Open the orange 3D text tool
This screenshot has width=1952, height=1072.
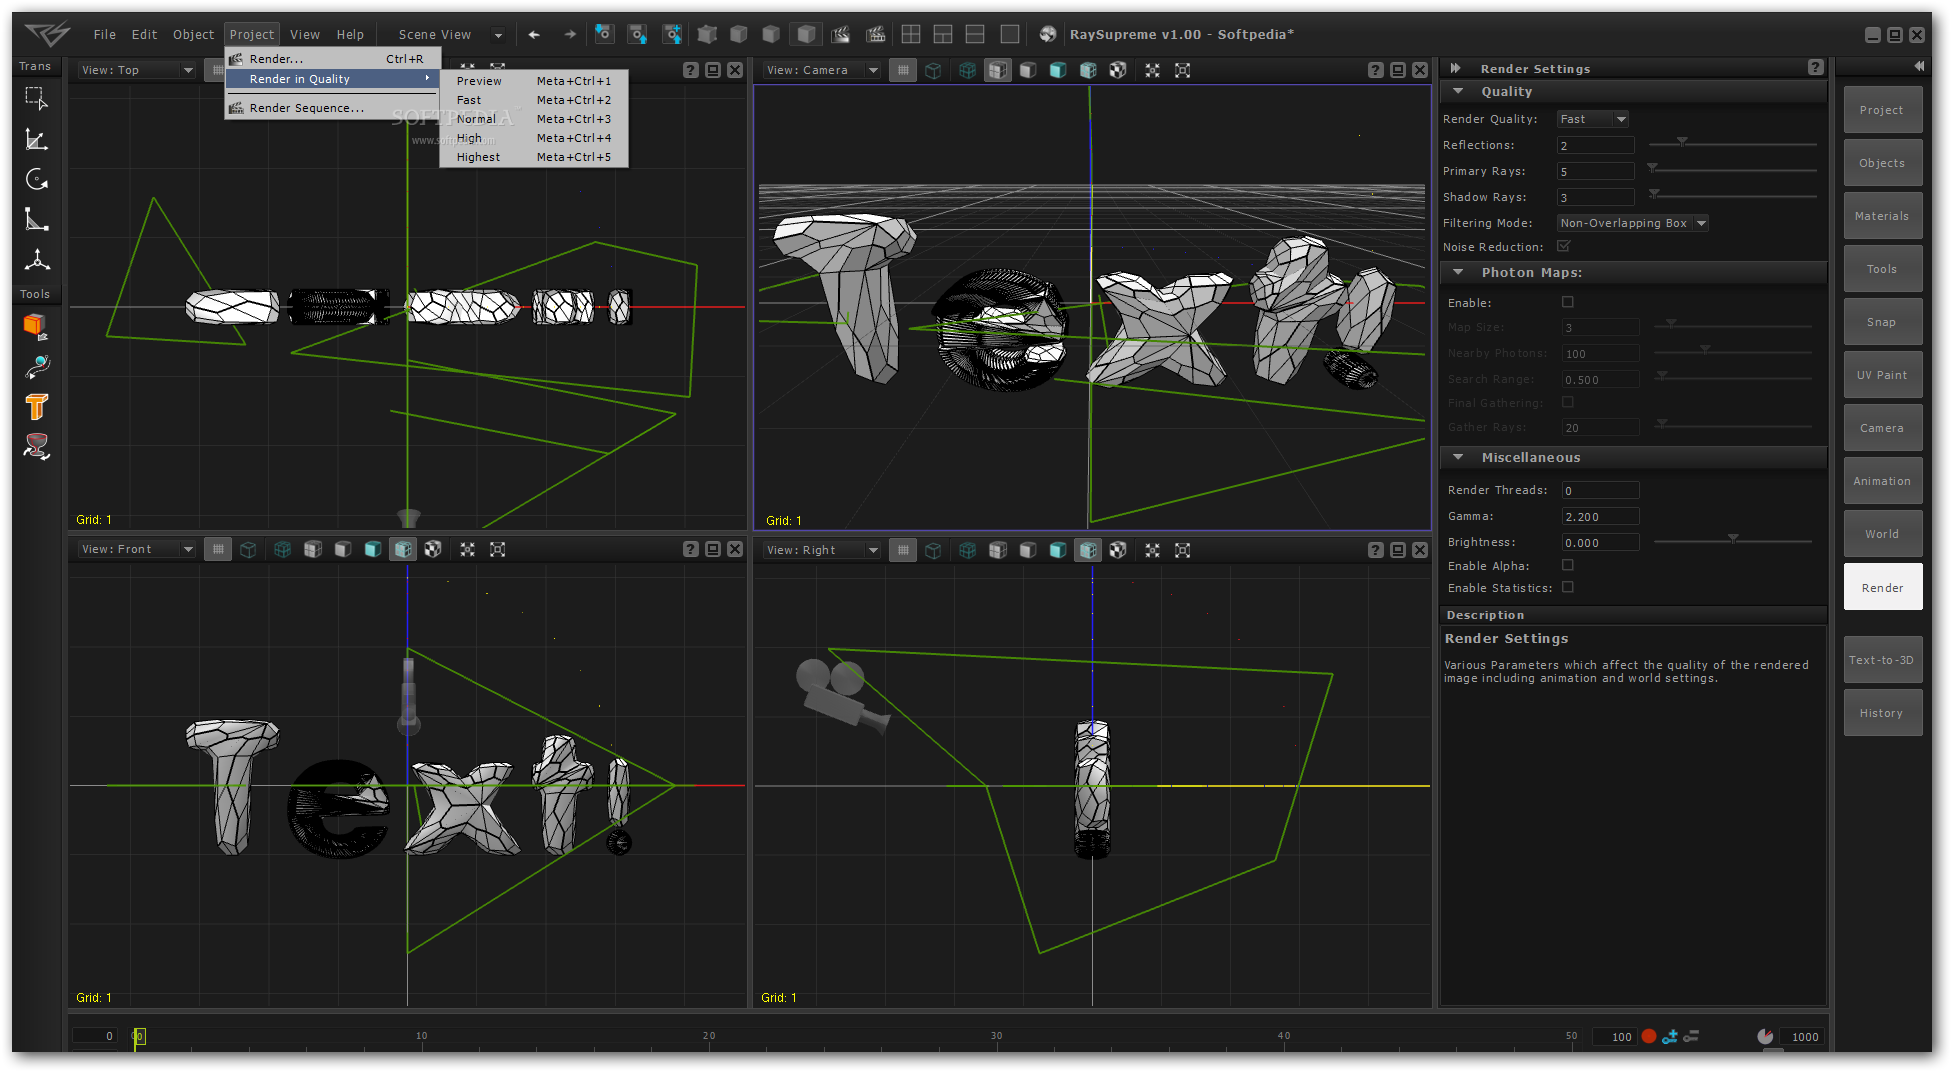pyautogui.click(x=36, y=406)
